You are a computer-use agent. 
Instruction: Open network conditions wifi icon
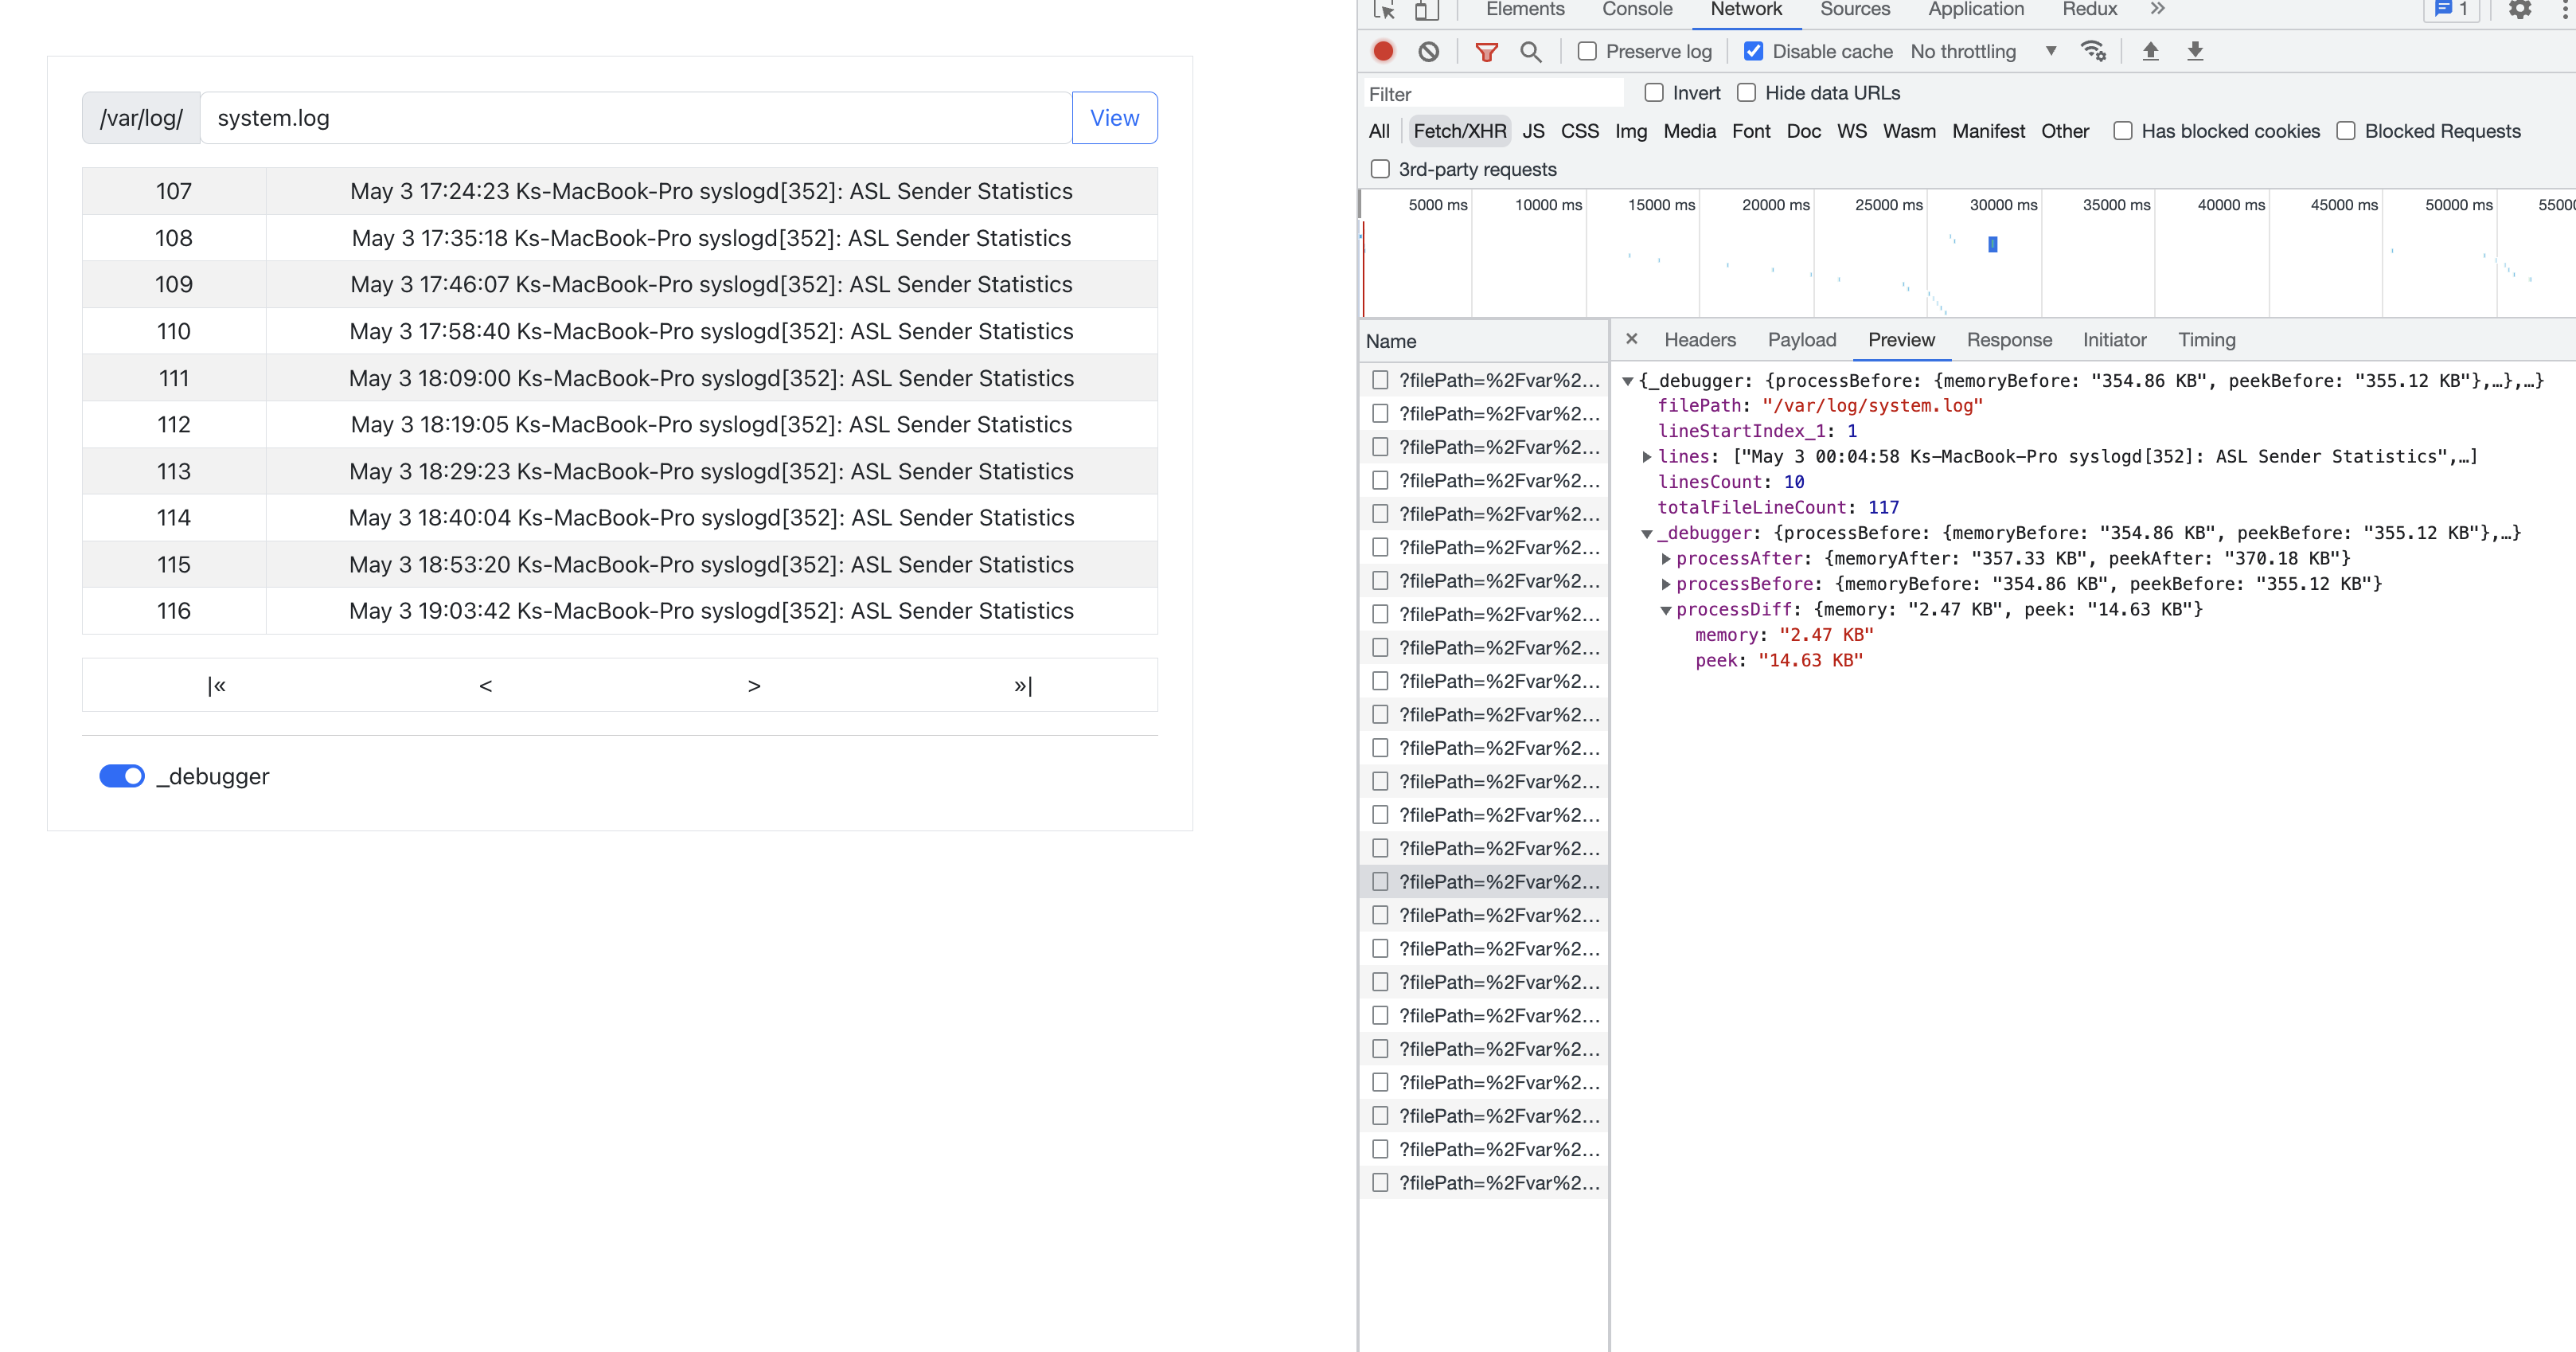pyautogui.click(x=2093, y=51)
